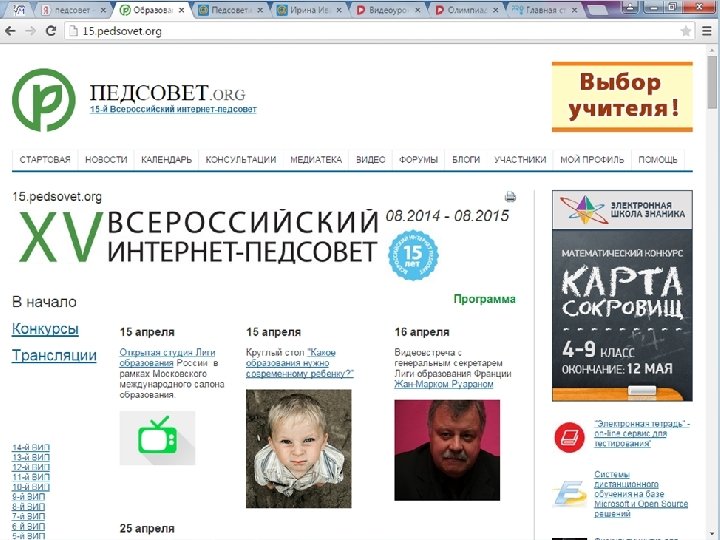The height and width of the screenshot is (540, 720).
Task: Open the Конкурсы link
Action: 45,329
